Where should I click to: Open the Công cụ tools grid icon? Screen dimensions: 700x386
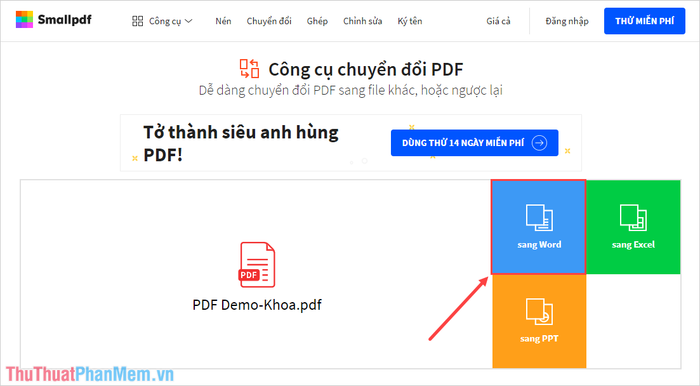coord(138,21)
